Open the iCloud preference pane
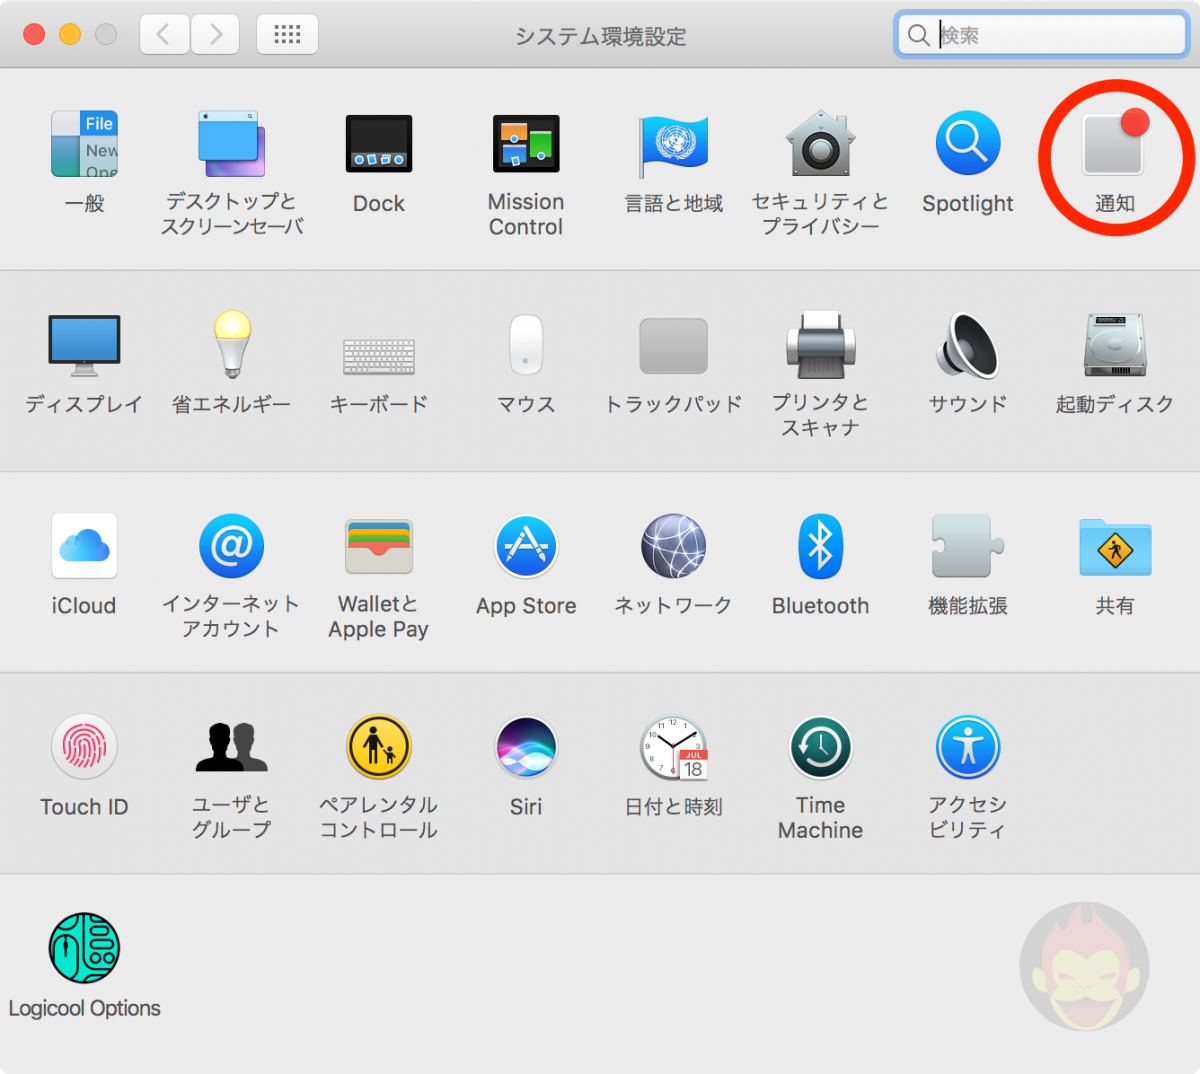Viewport: 1200px width, 1074px height. [84, 548]
